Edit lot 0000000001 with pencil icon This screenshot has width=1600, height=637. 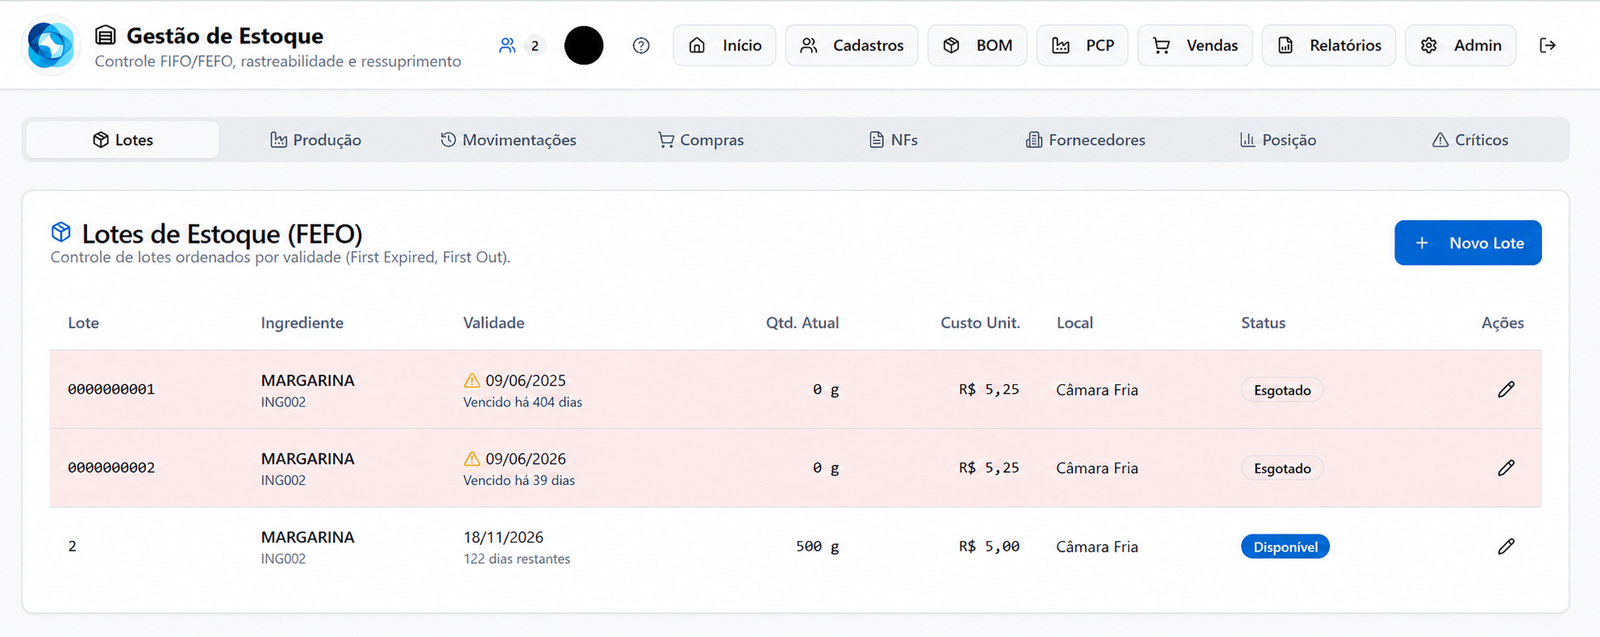[x=1506, y=389]
